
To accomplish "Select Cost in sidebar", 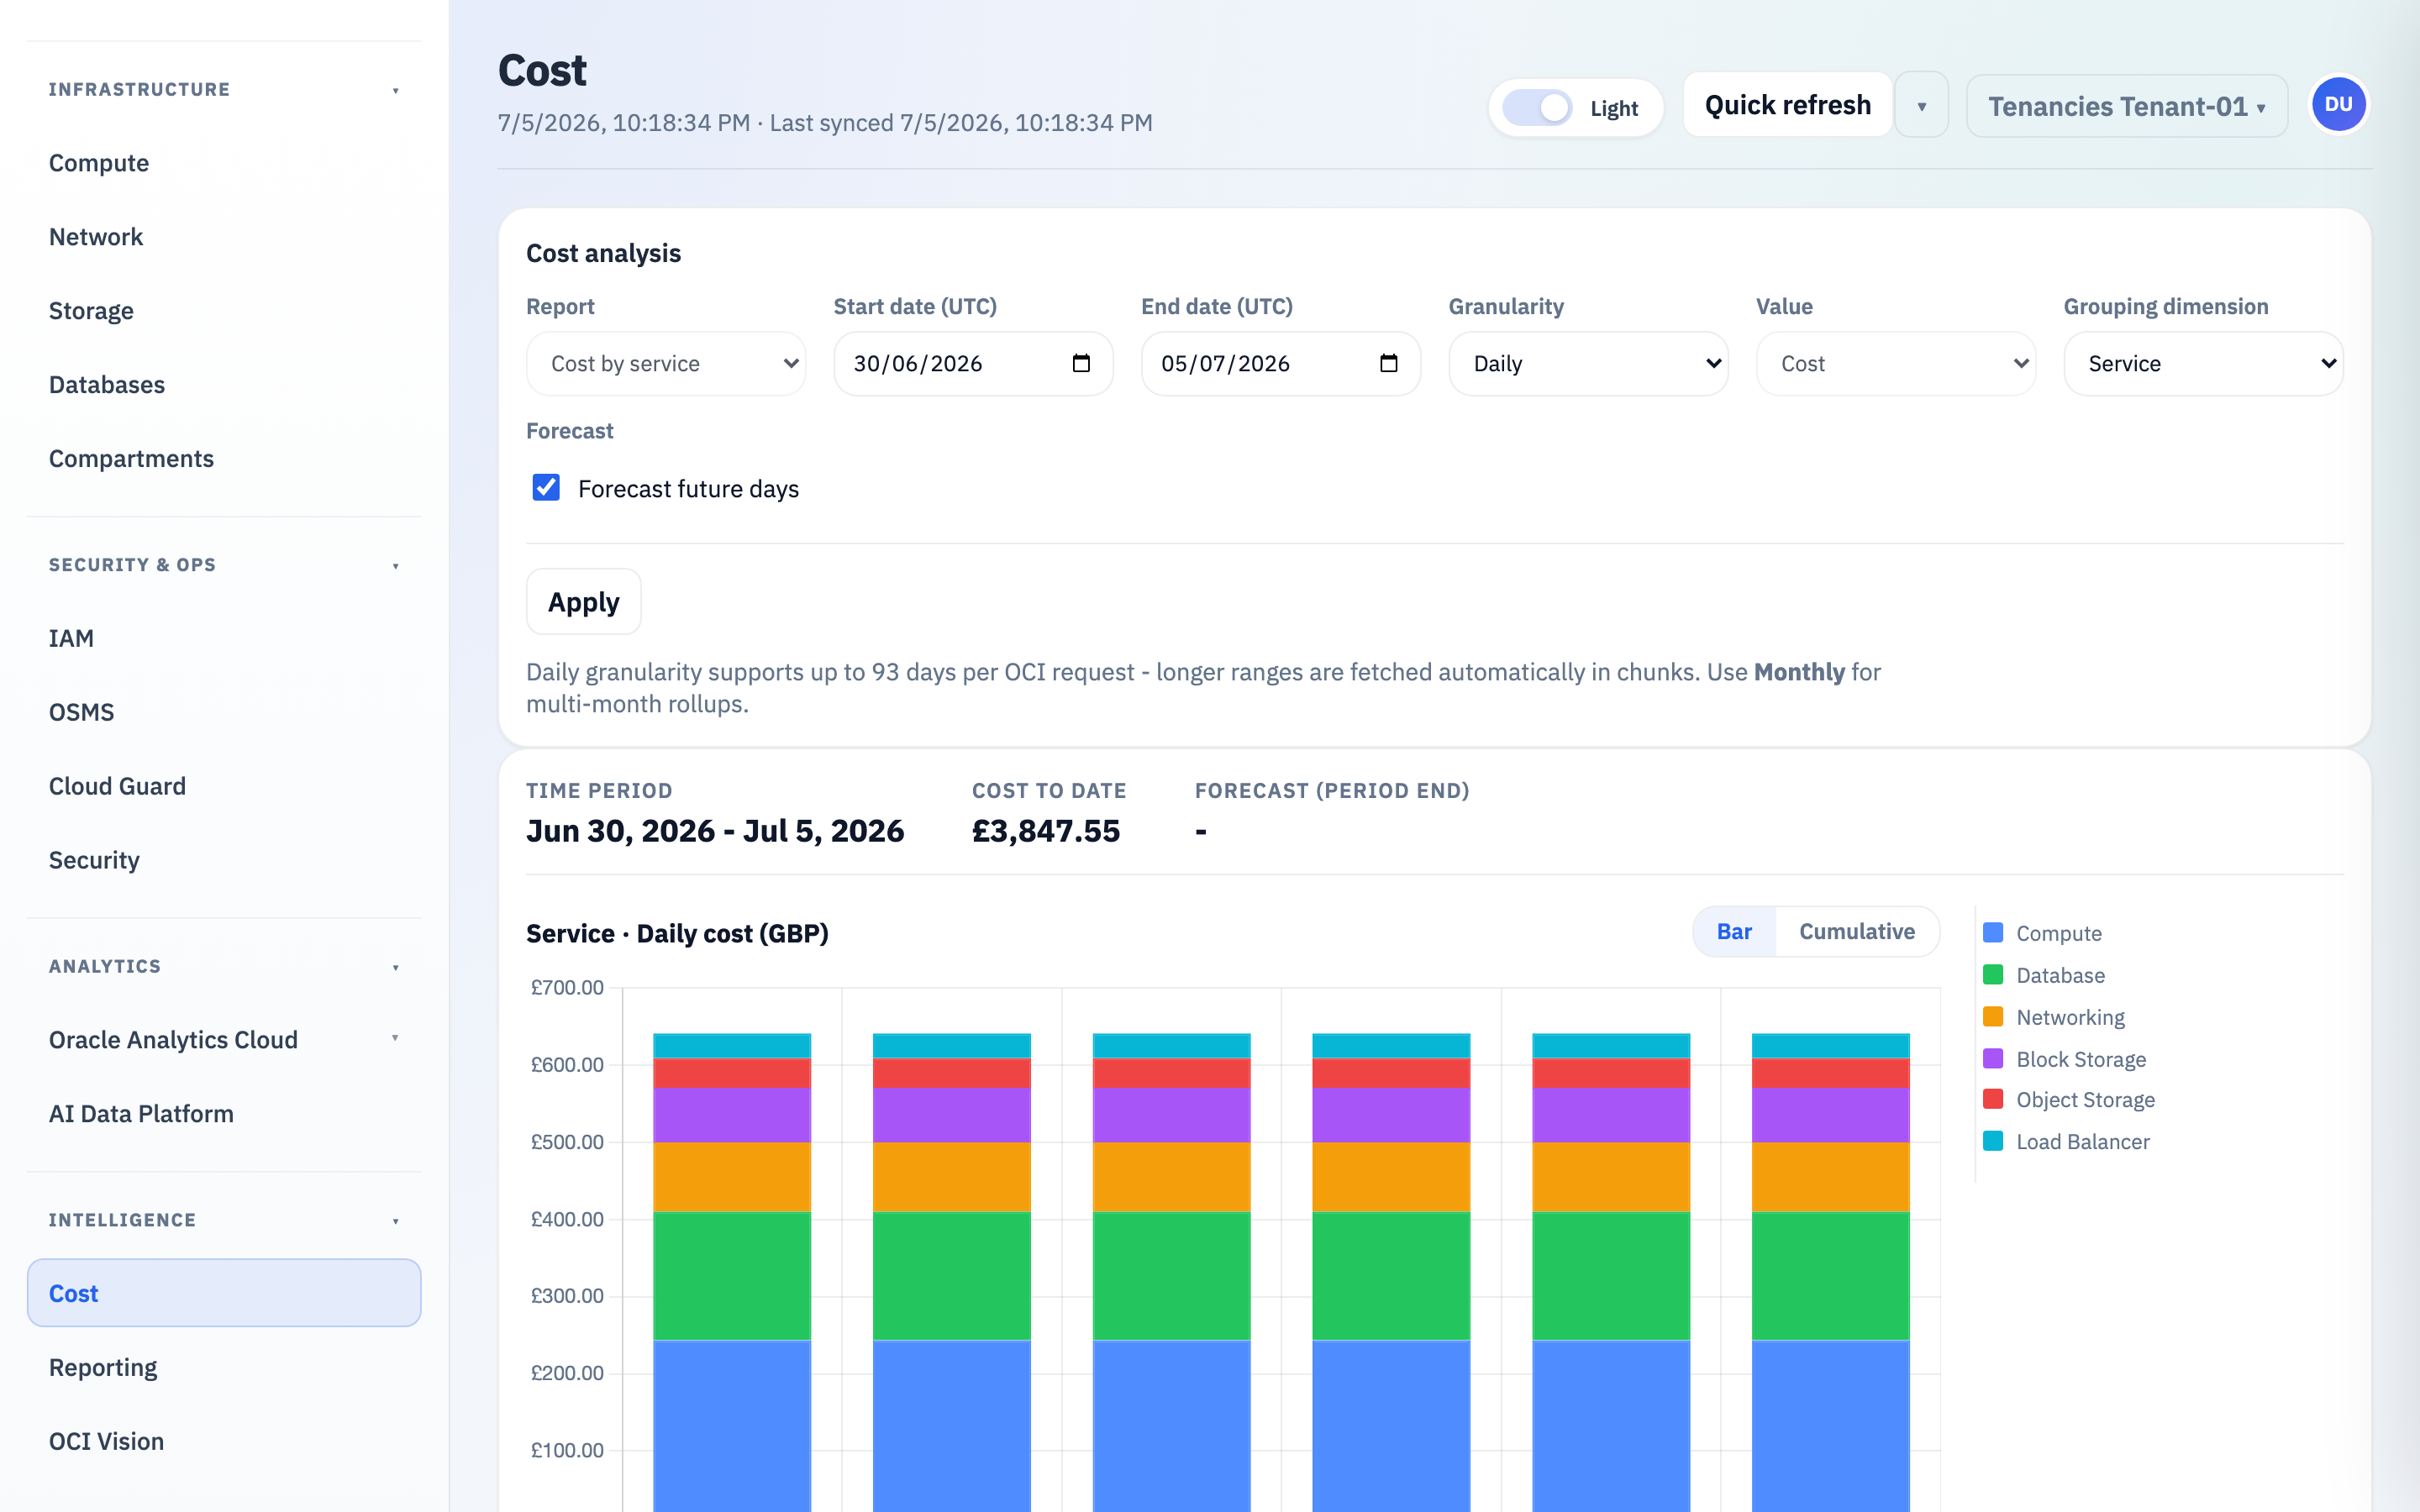I will [x=224, y=1293].
